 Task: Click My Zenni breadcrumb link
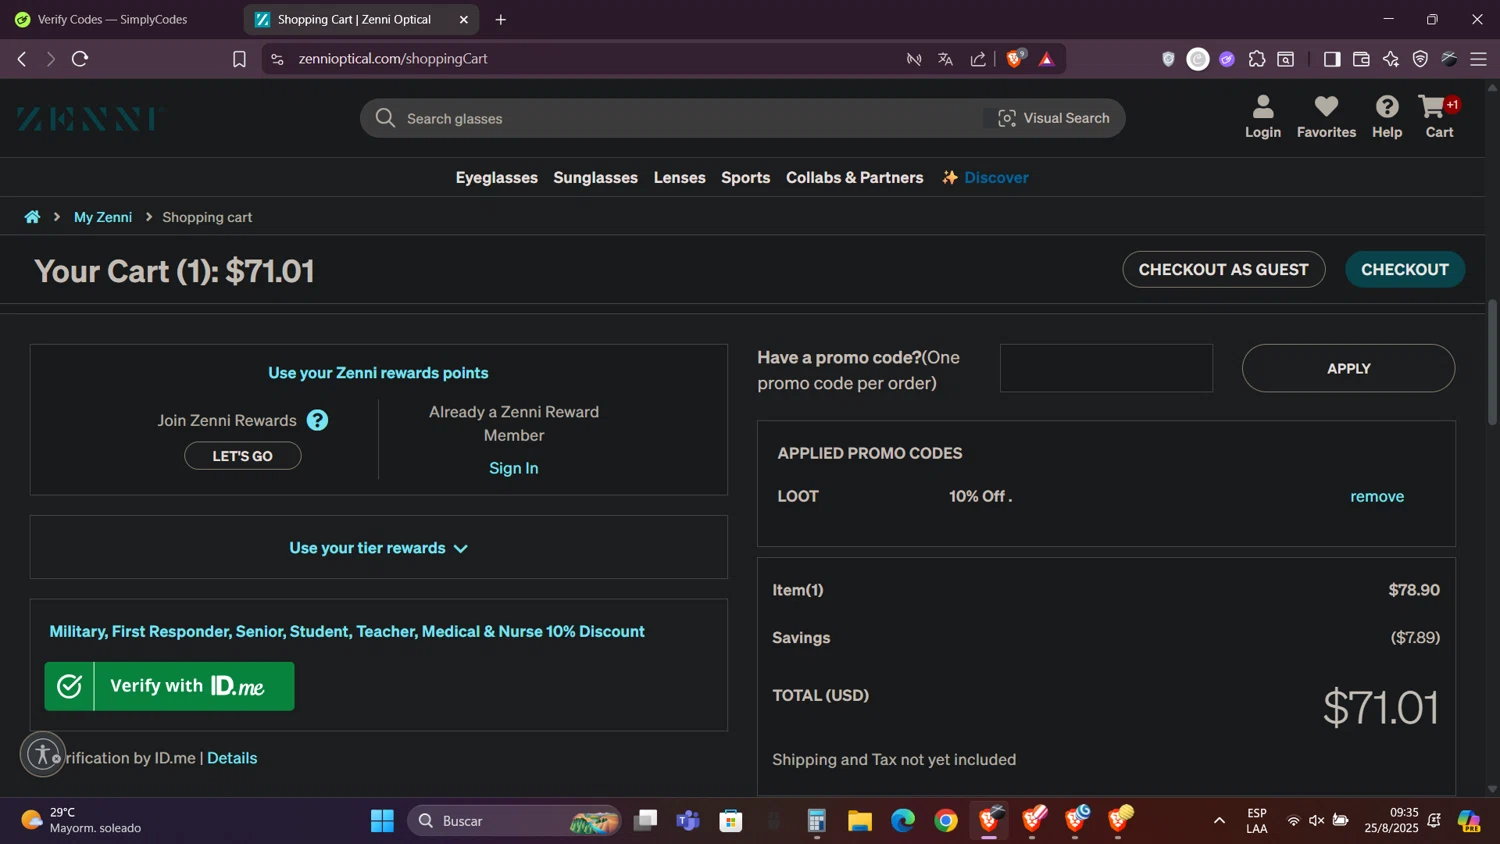pyautogui.click(x=103, y=217)
